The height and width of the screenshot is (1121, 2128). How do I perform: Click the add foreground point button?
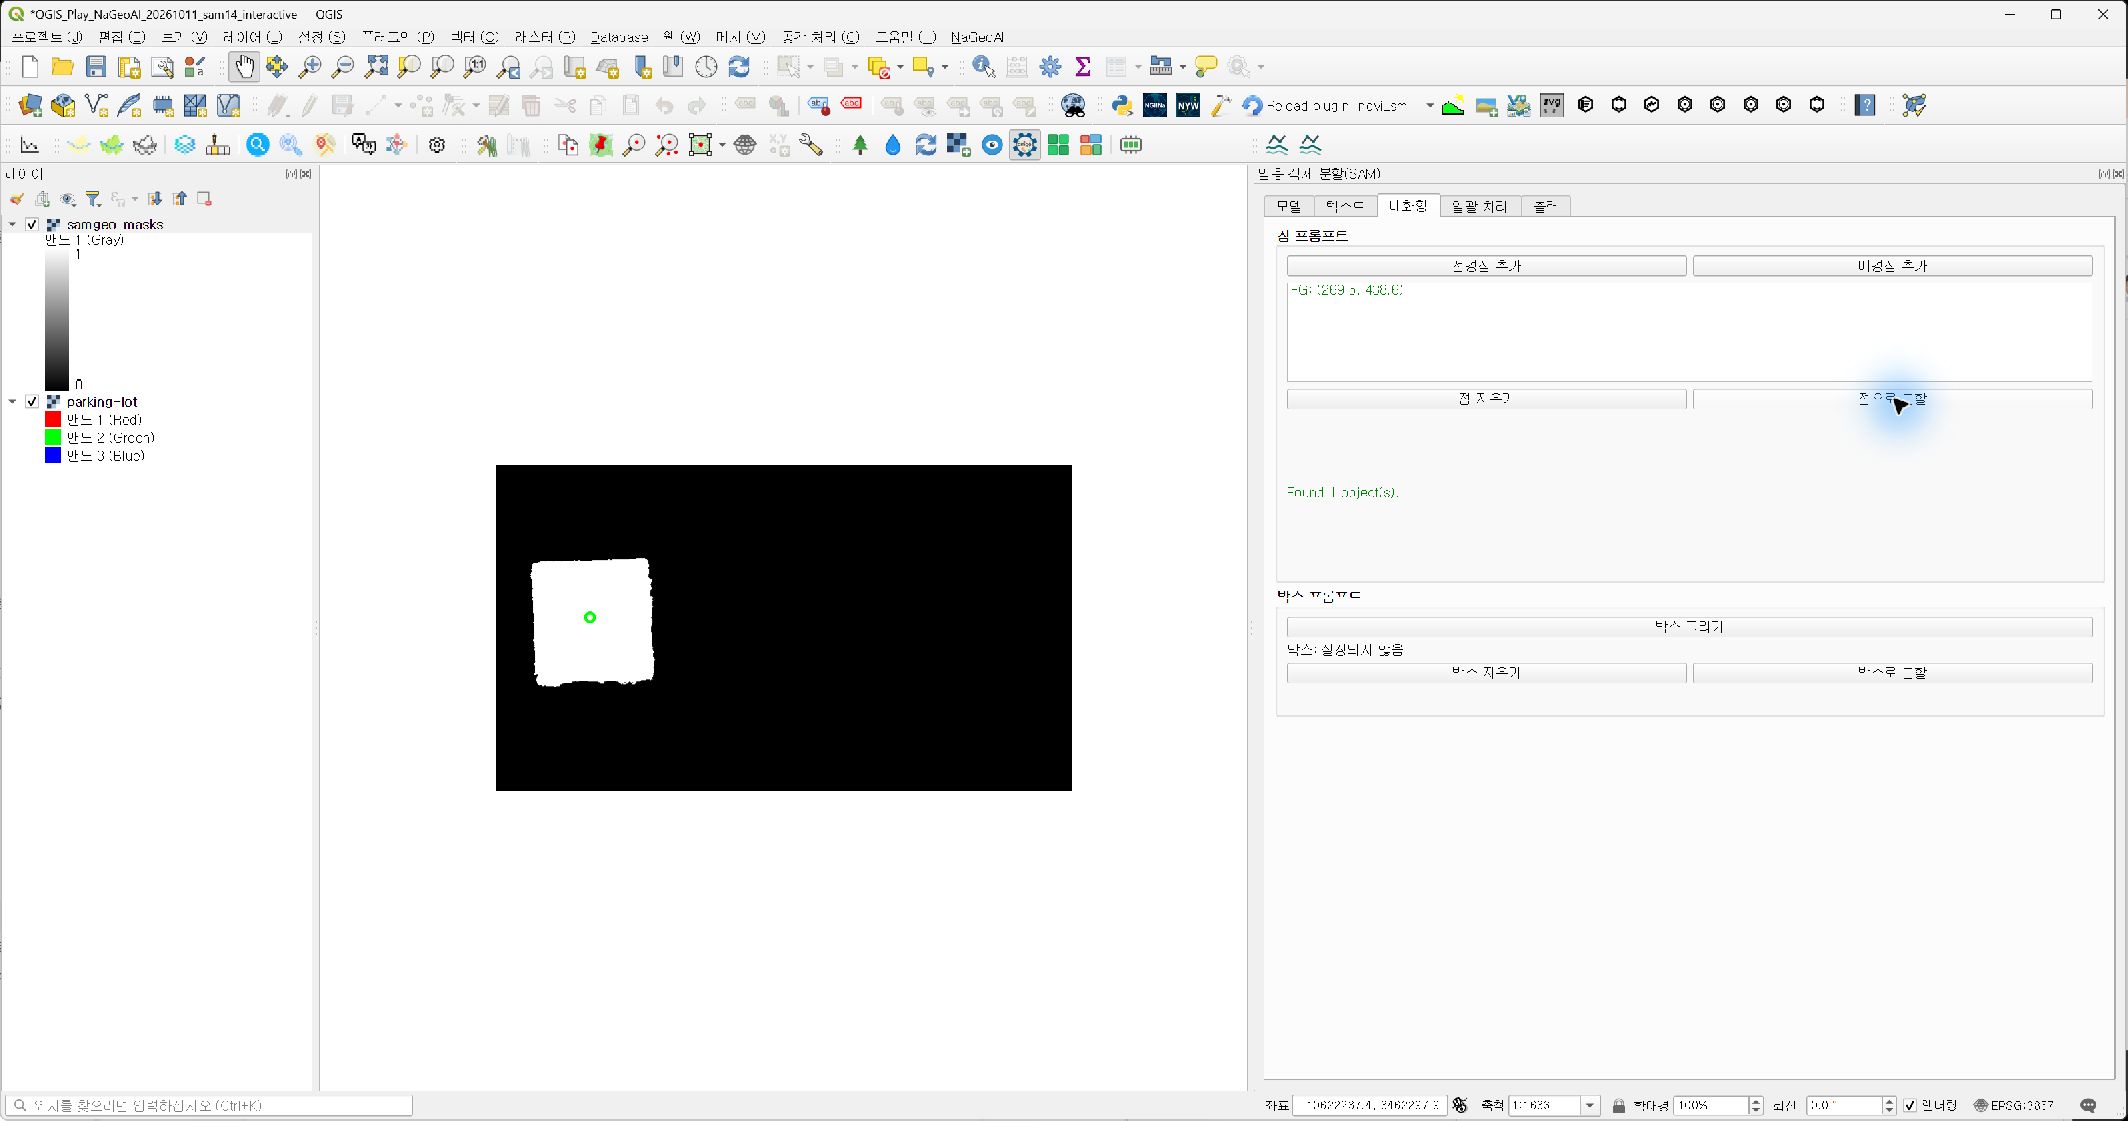(1486, 266)
